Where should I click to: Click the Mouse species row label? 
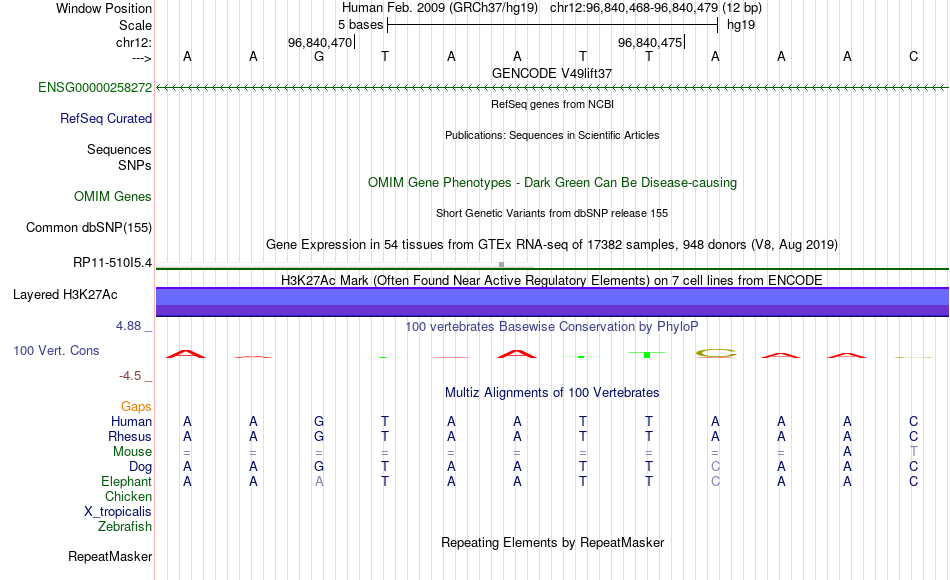point(132,452)
